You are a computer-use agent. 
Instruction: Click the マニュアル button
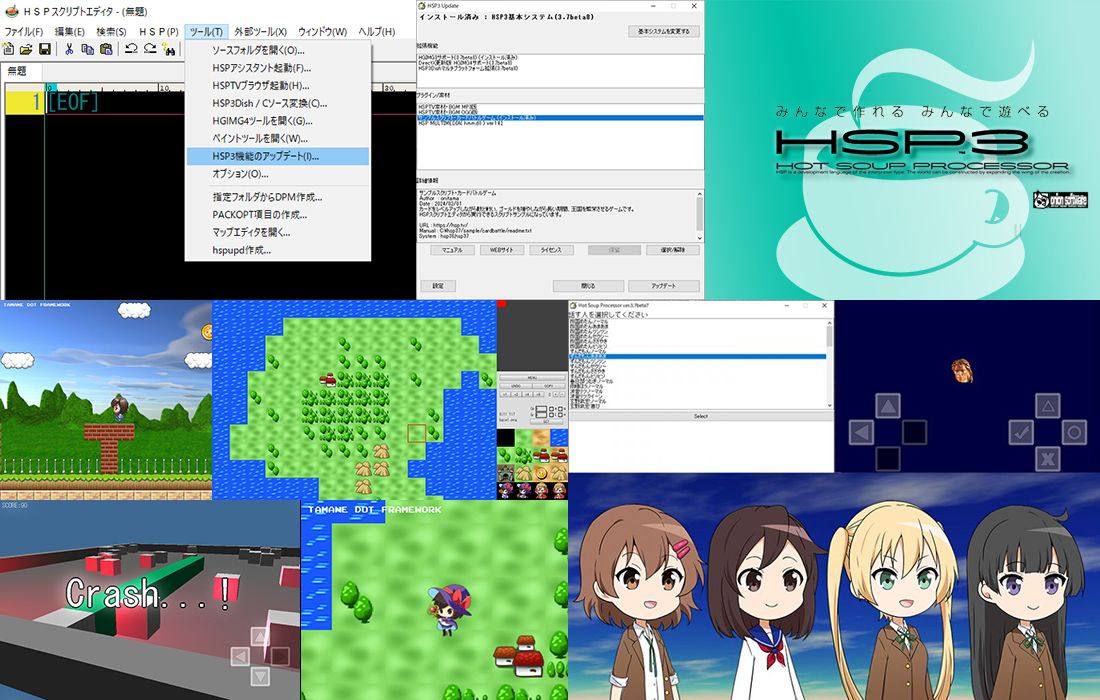(x=452, y=250)
